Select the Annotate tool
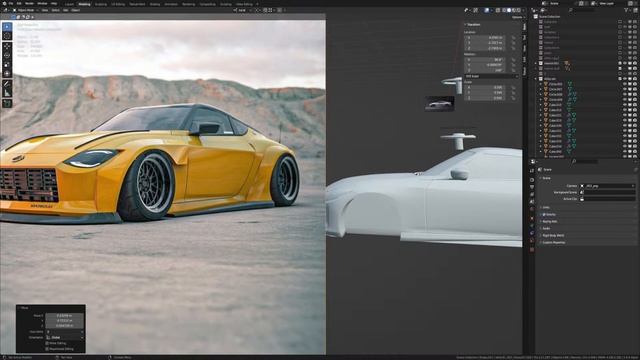Image resolution: width=640 pixels, height=360 pixels. pyautogui.click(x=7, y=84)
